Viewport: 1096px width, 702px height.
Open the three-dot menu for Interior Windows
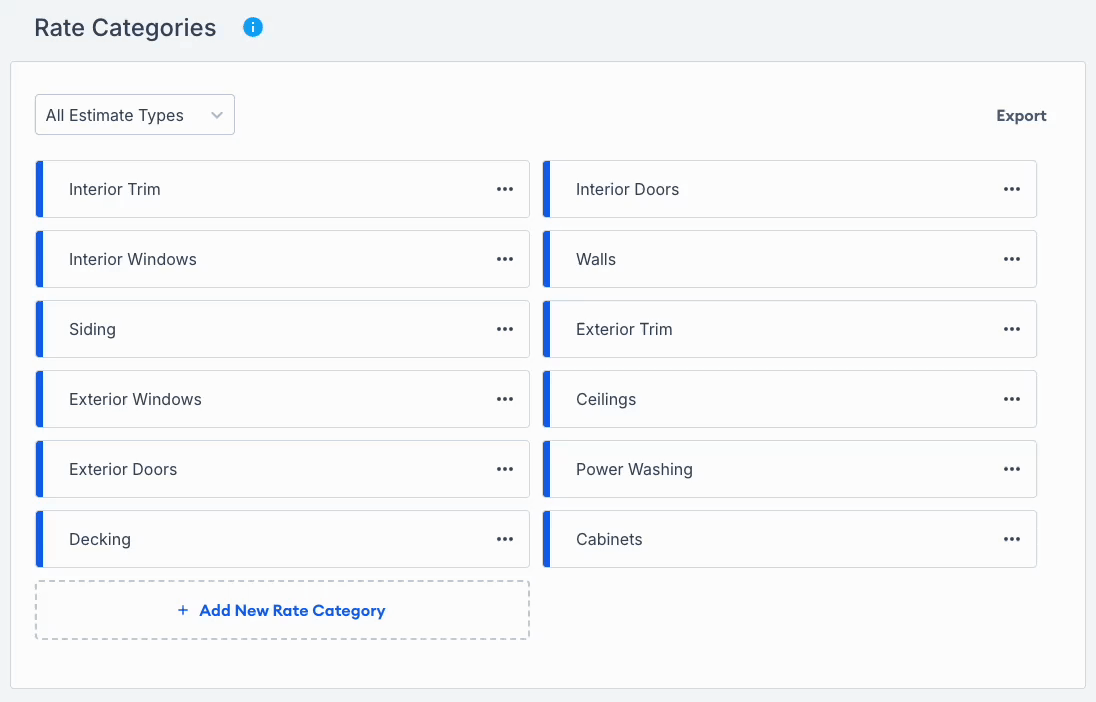coord(505,259)
